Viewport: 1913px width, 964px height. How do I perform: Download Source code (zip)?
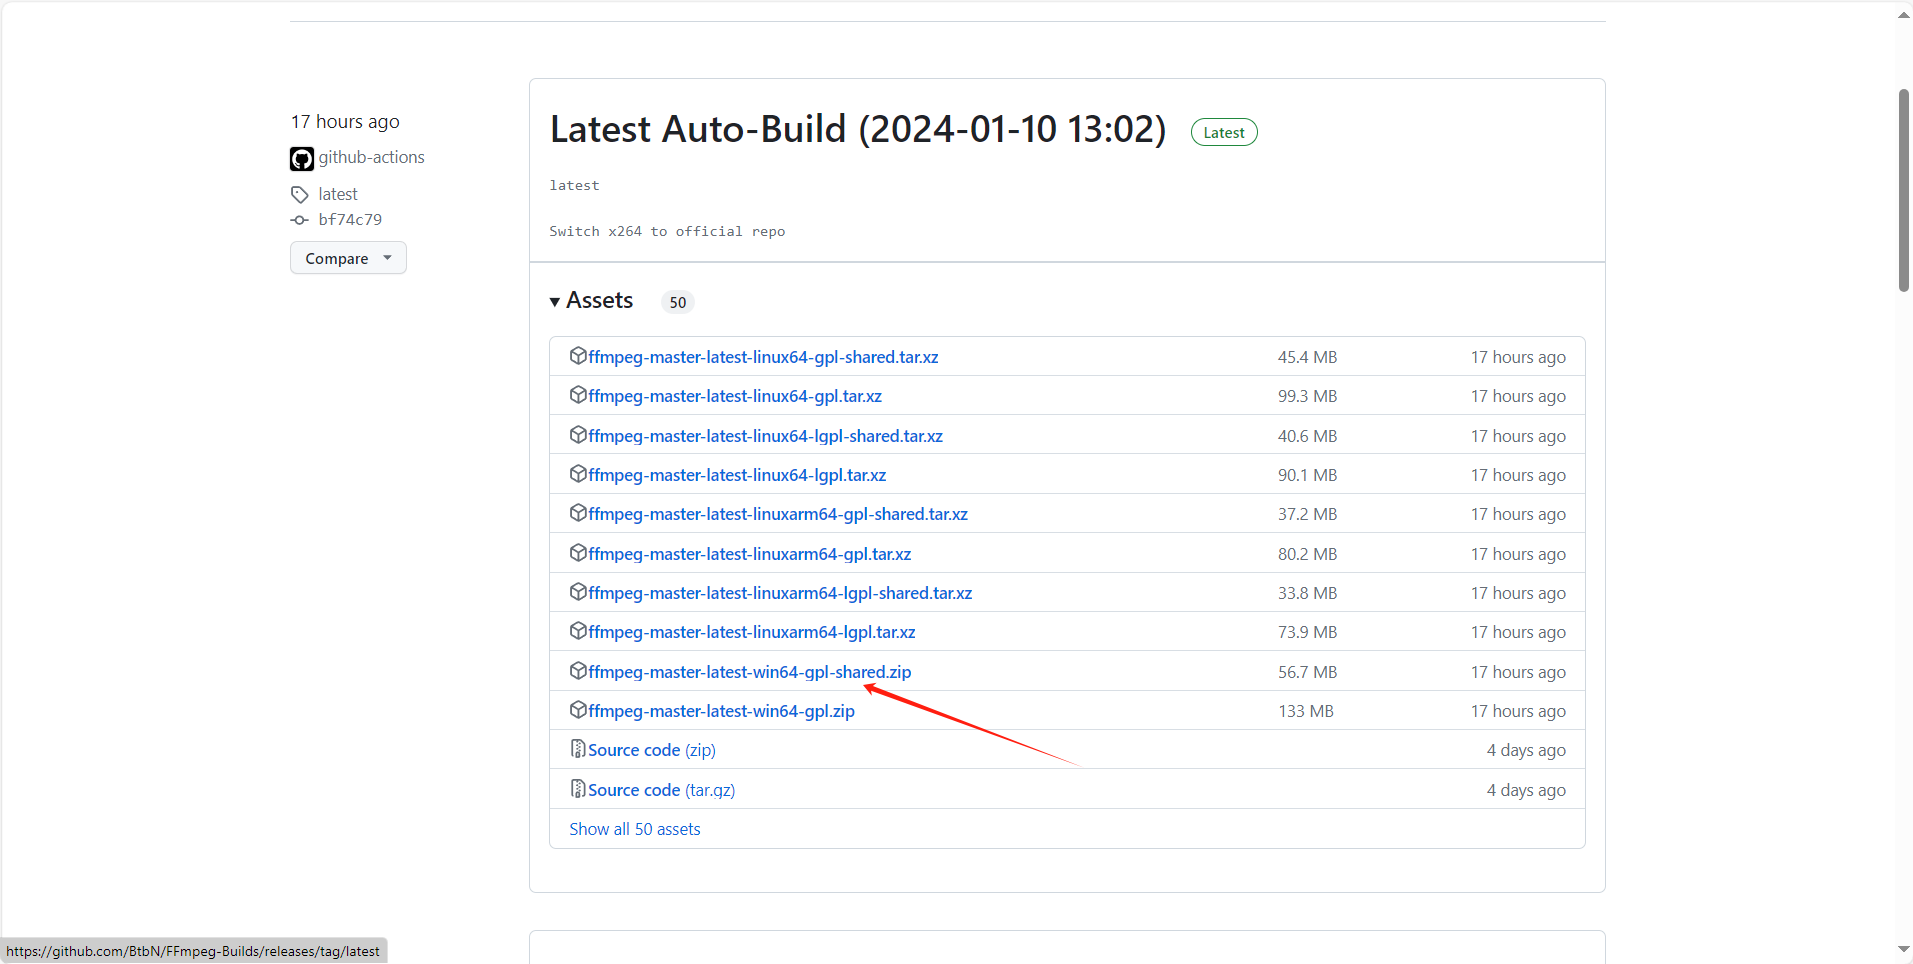[652, 750]
